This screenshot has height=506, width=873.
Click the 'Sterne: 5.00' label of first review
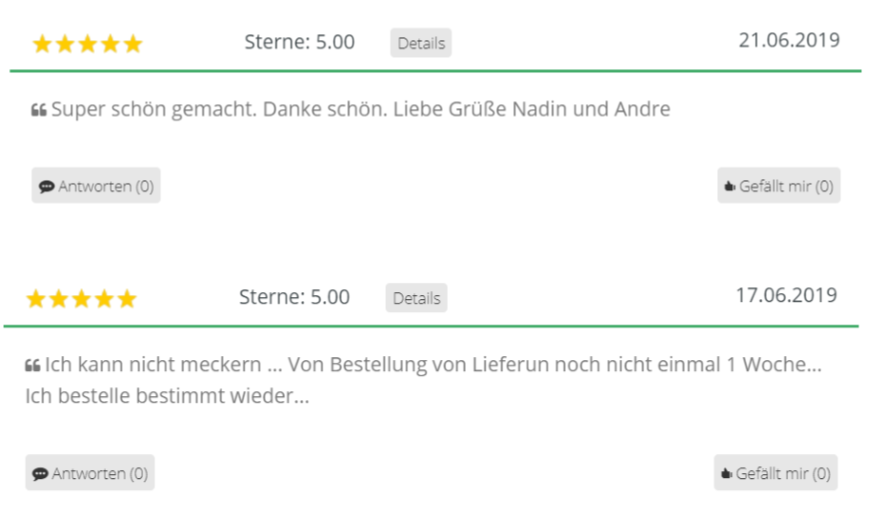(300, 42)
